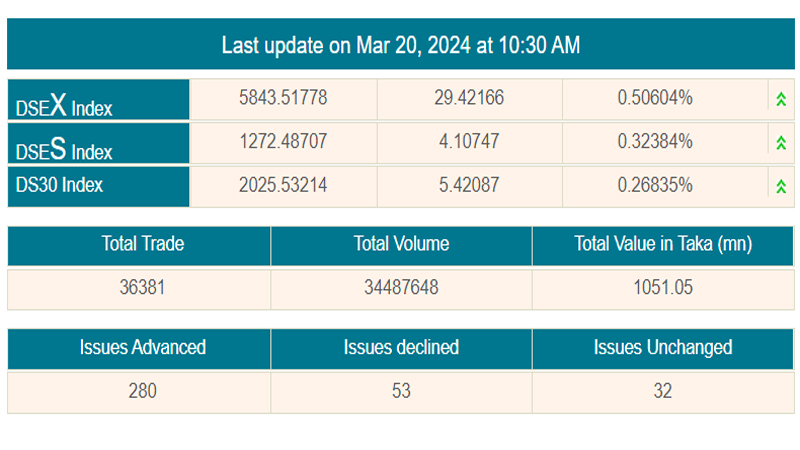Viewport: 800px width, 450px height.
Task: Select the Total Volume column header
Action: (401, 244)
